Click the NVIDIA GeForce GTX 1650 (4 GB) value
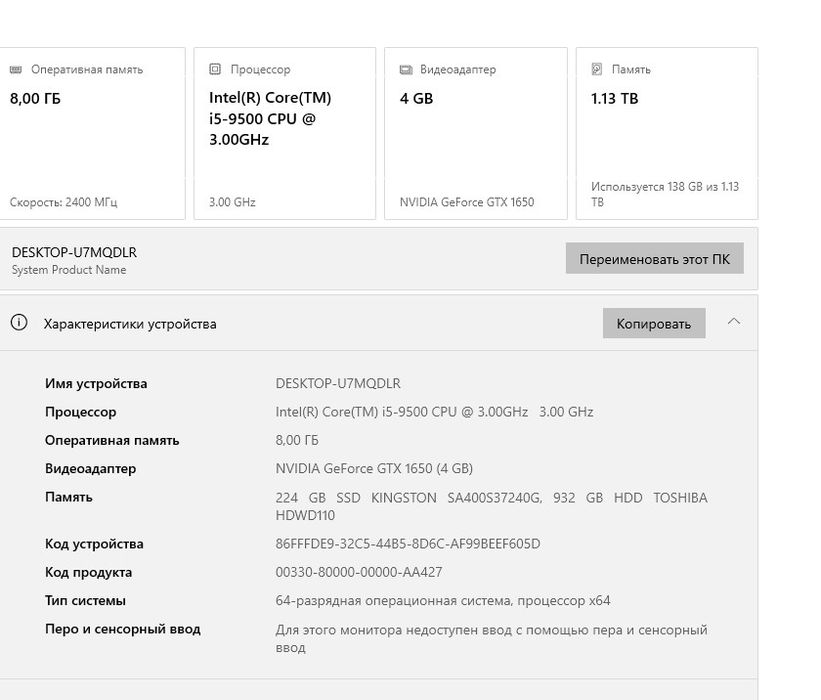The height and width of the screenshot is (700, 821). tap(374, 468)
